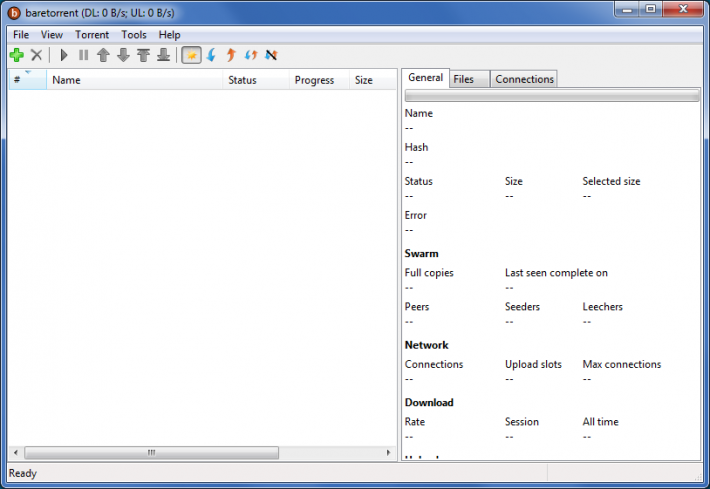Click the Peers label
Image resolution: width=710 pixels, height=489 pixels.
click(x=417, y=307)
